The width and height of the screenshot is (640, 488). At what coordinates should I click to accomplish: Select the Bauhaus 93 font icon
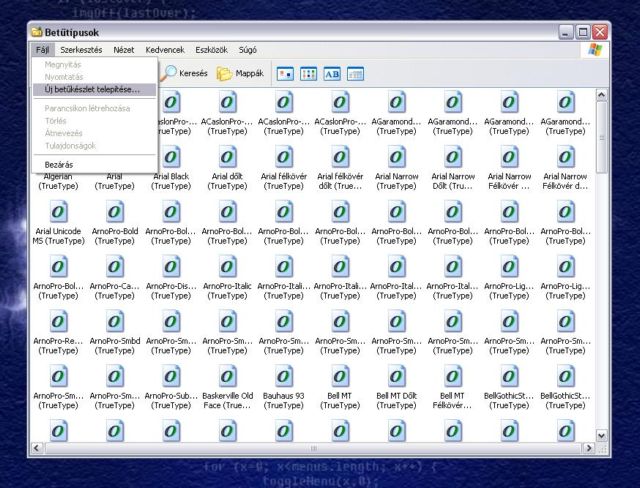pyautogui.click(x=284, y=377)
